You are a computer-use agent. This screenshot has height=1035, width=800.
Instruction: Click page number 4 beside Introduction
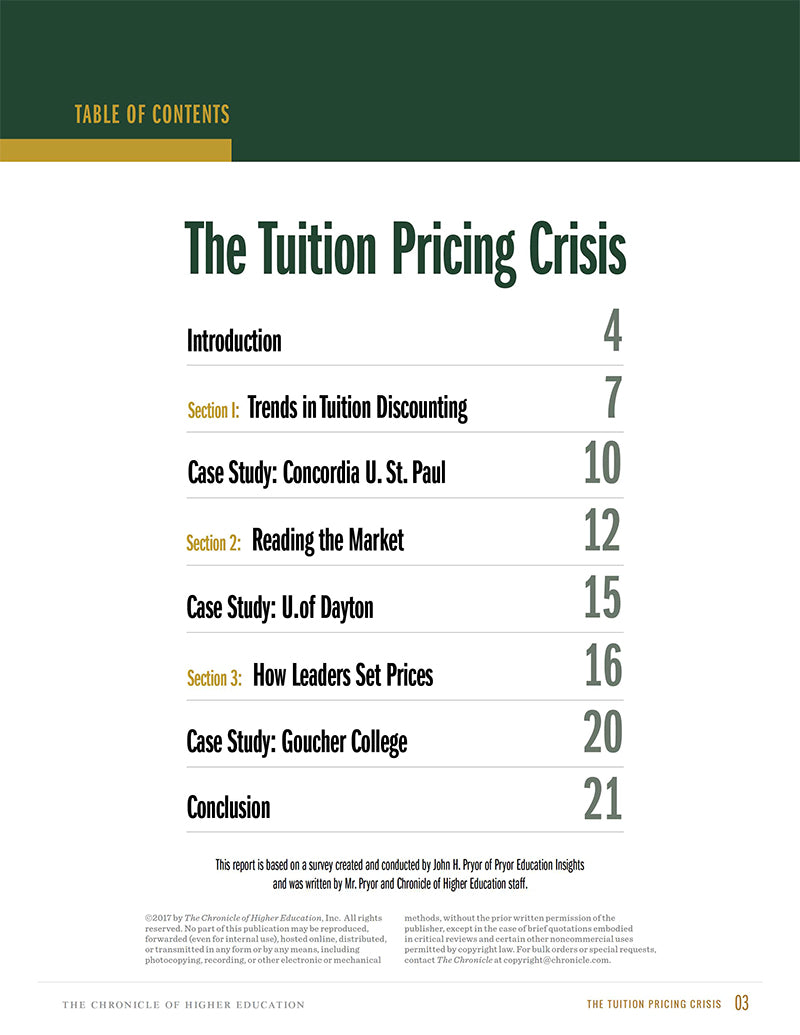(x=612, y=331)
